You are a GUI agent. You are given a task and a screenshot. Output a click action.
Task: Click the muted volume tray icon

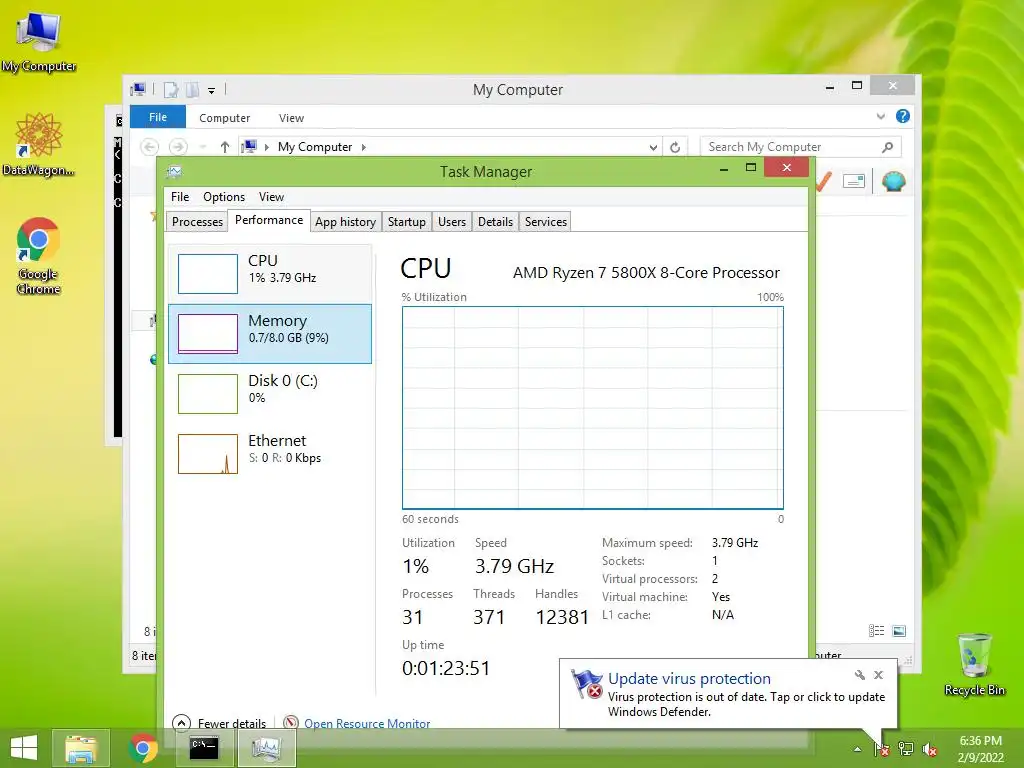[929, 749]
